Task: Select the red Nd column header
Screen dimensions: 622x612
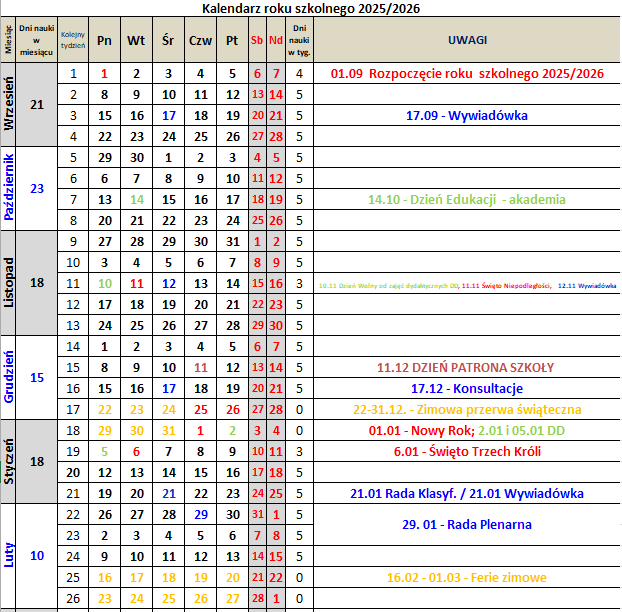Action: [276, 40]
